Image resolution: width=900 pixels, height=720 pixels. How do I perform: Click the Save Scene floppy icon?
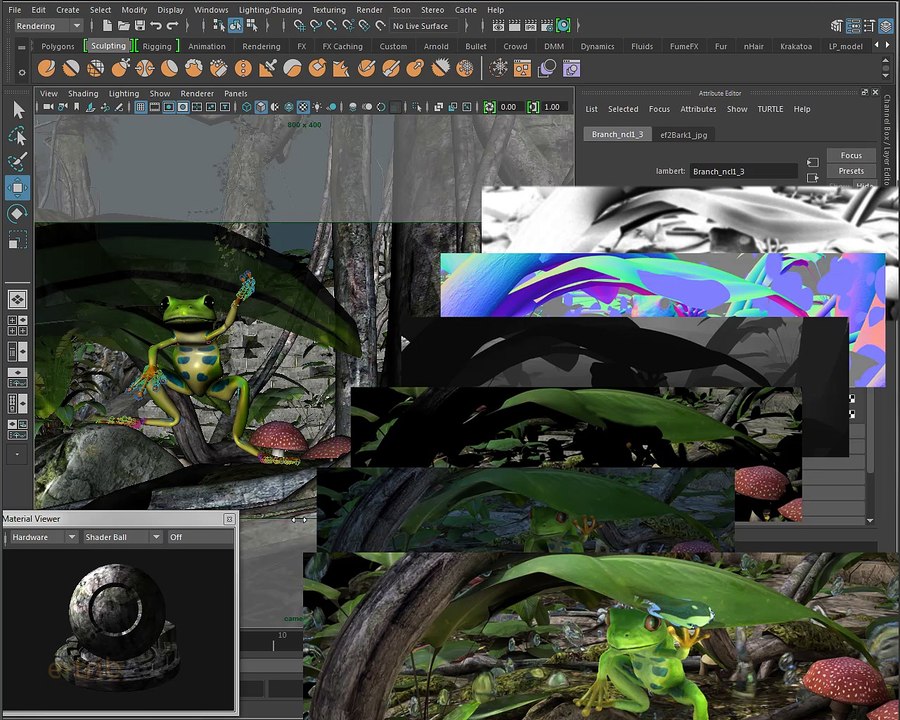click(139, 25)
